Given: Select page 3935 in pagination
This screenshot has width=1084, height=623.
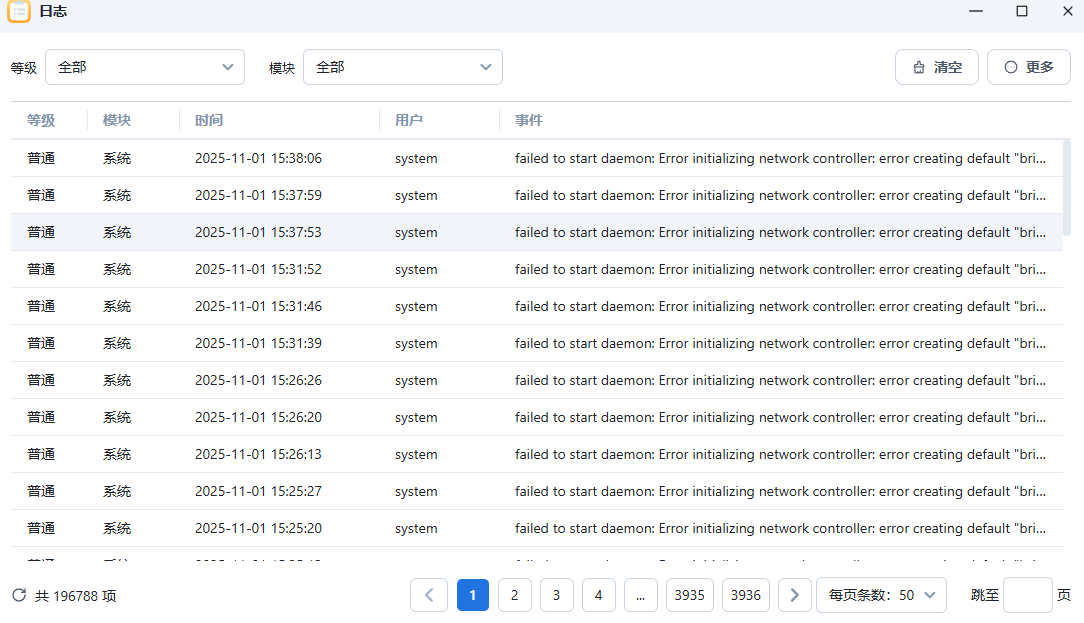Looking at the screenshot, I should click(689, 594).
